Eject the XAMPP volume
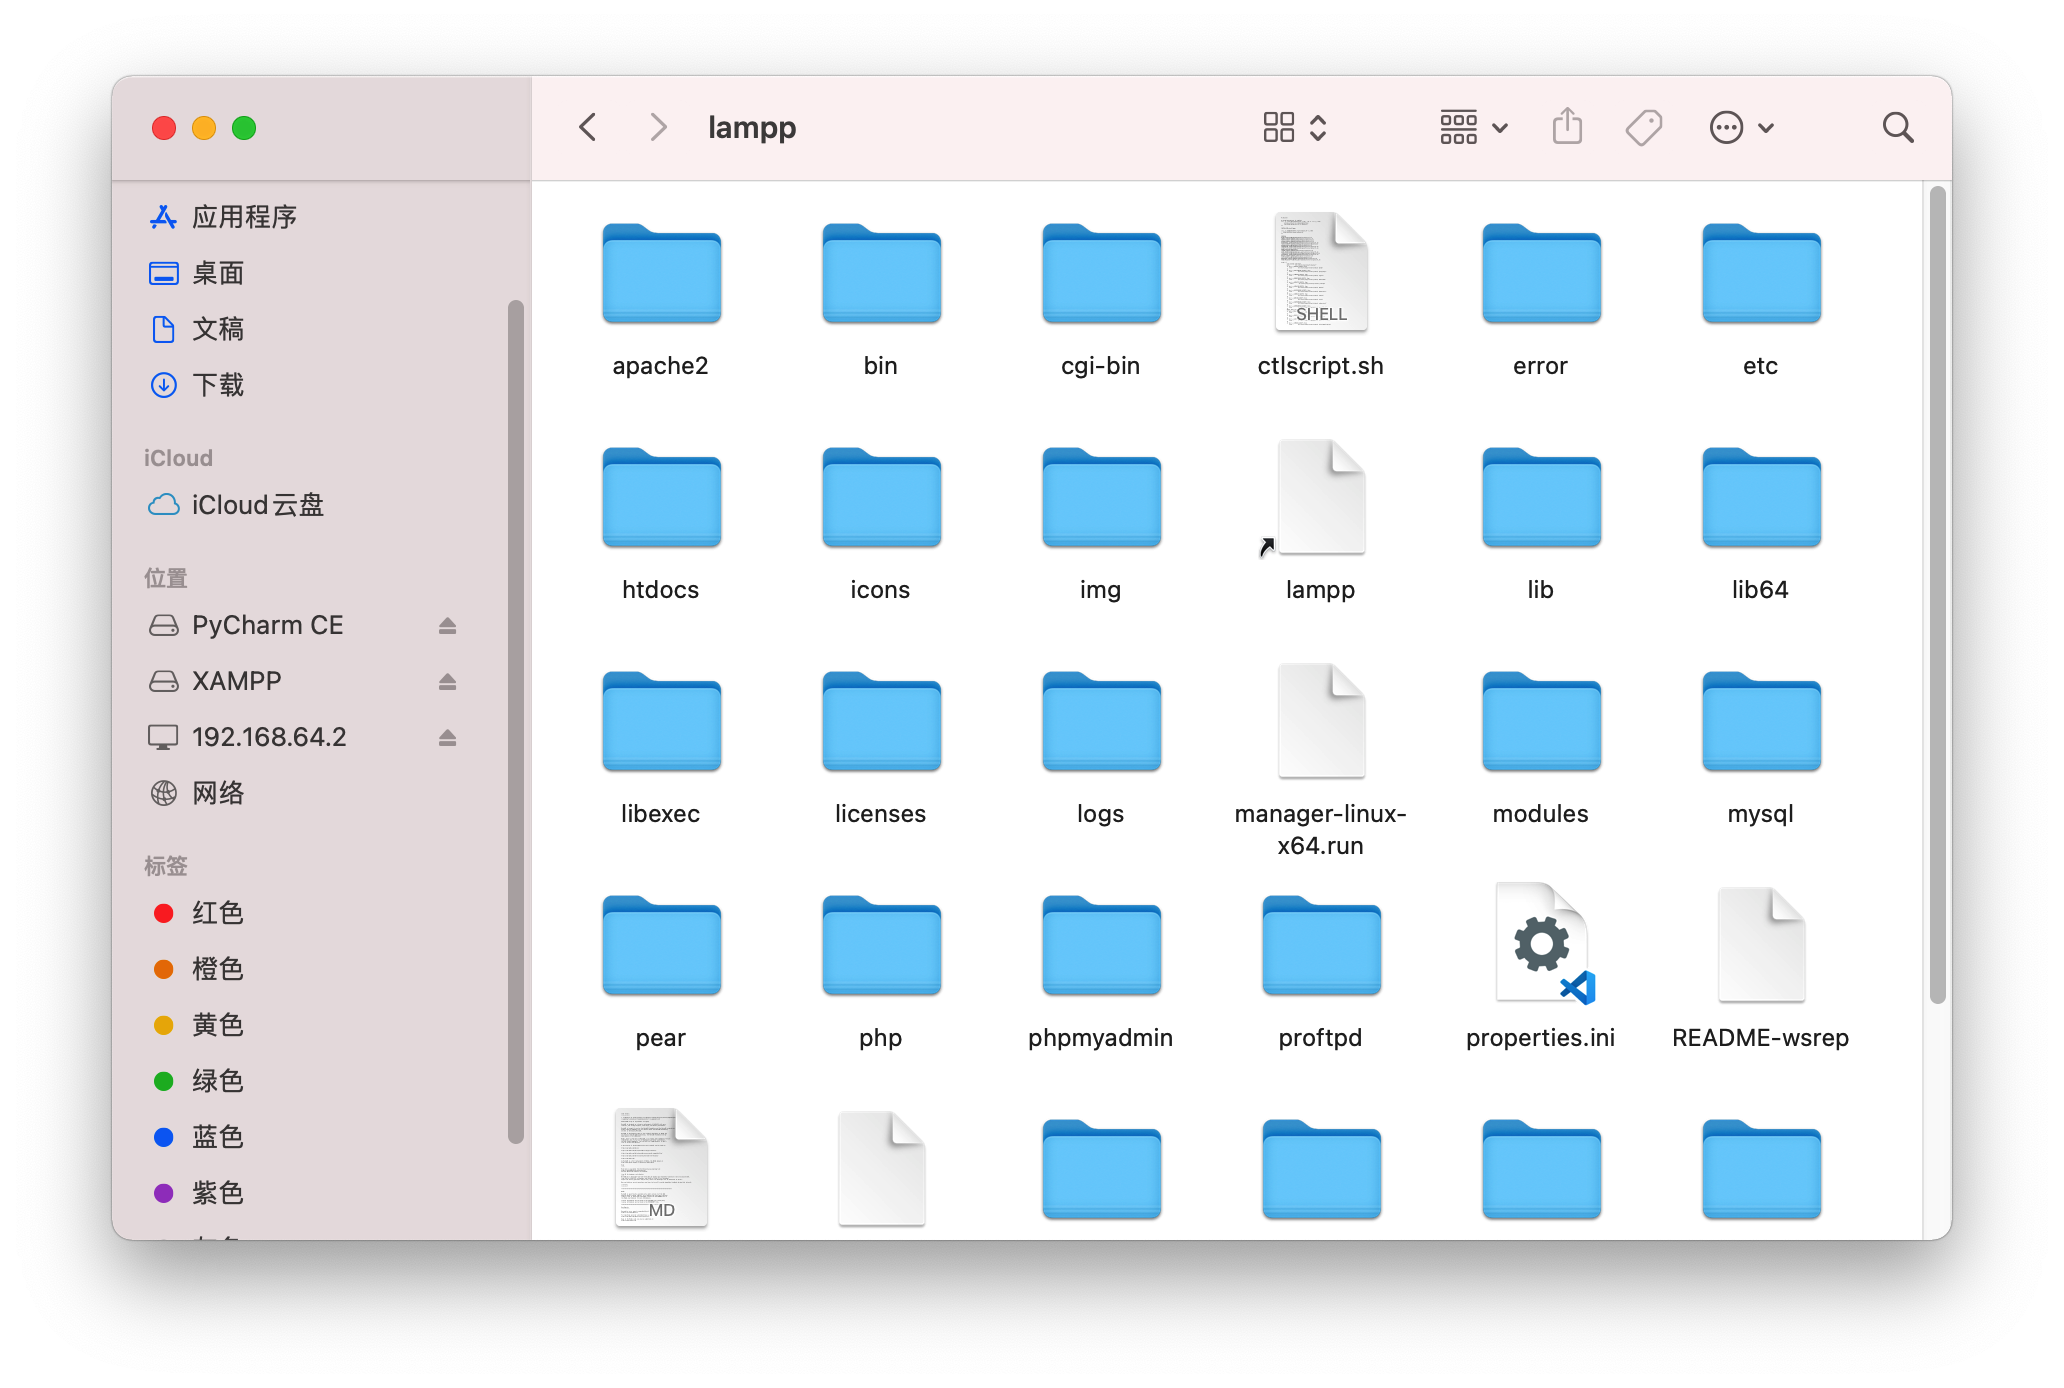Viewport: 2064px width, 1388px height. coord(447,681)
